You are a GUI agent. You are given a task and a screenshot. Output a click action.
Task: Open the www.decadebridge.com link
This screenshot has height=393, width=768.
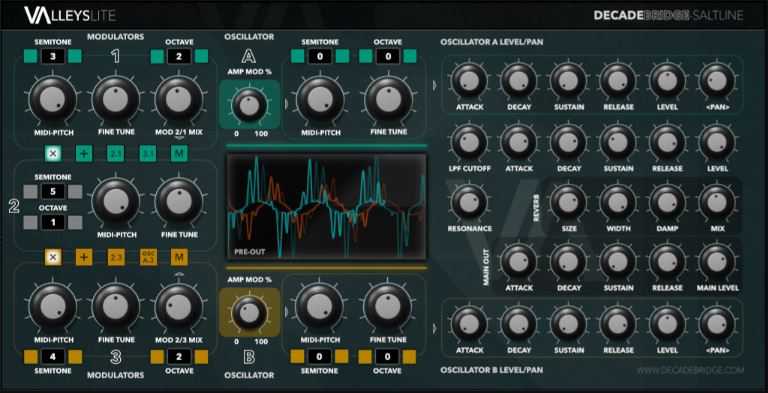pos(690,370)
